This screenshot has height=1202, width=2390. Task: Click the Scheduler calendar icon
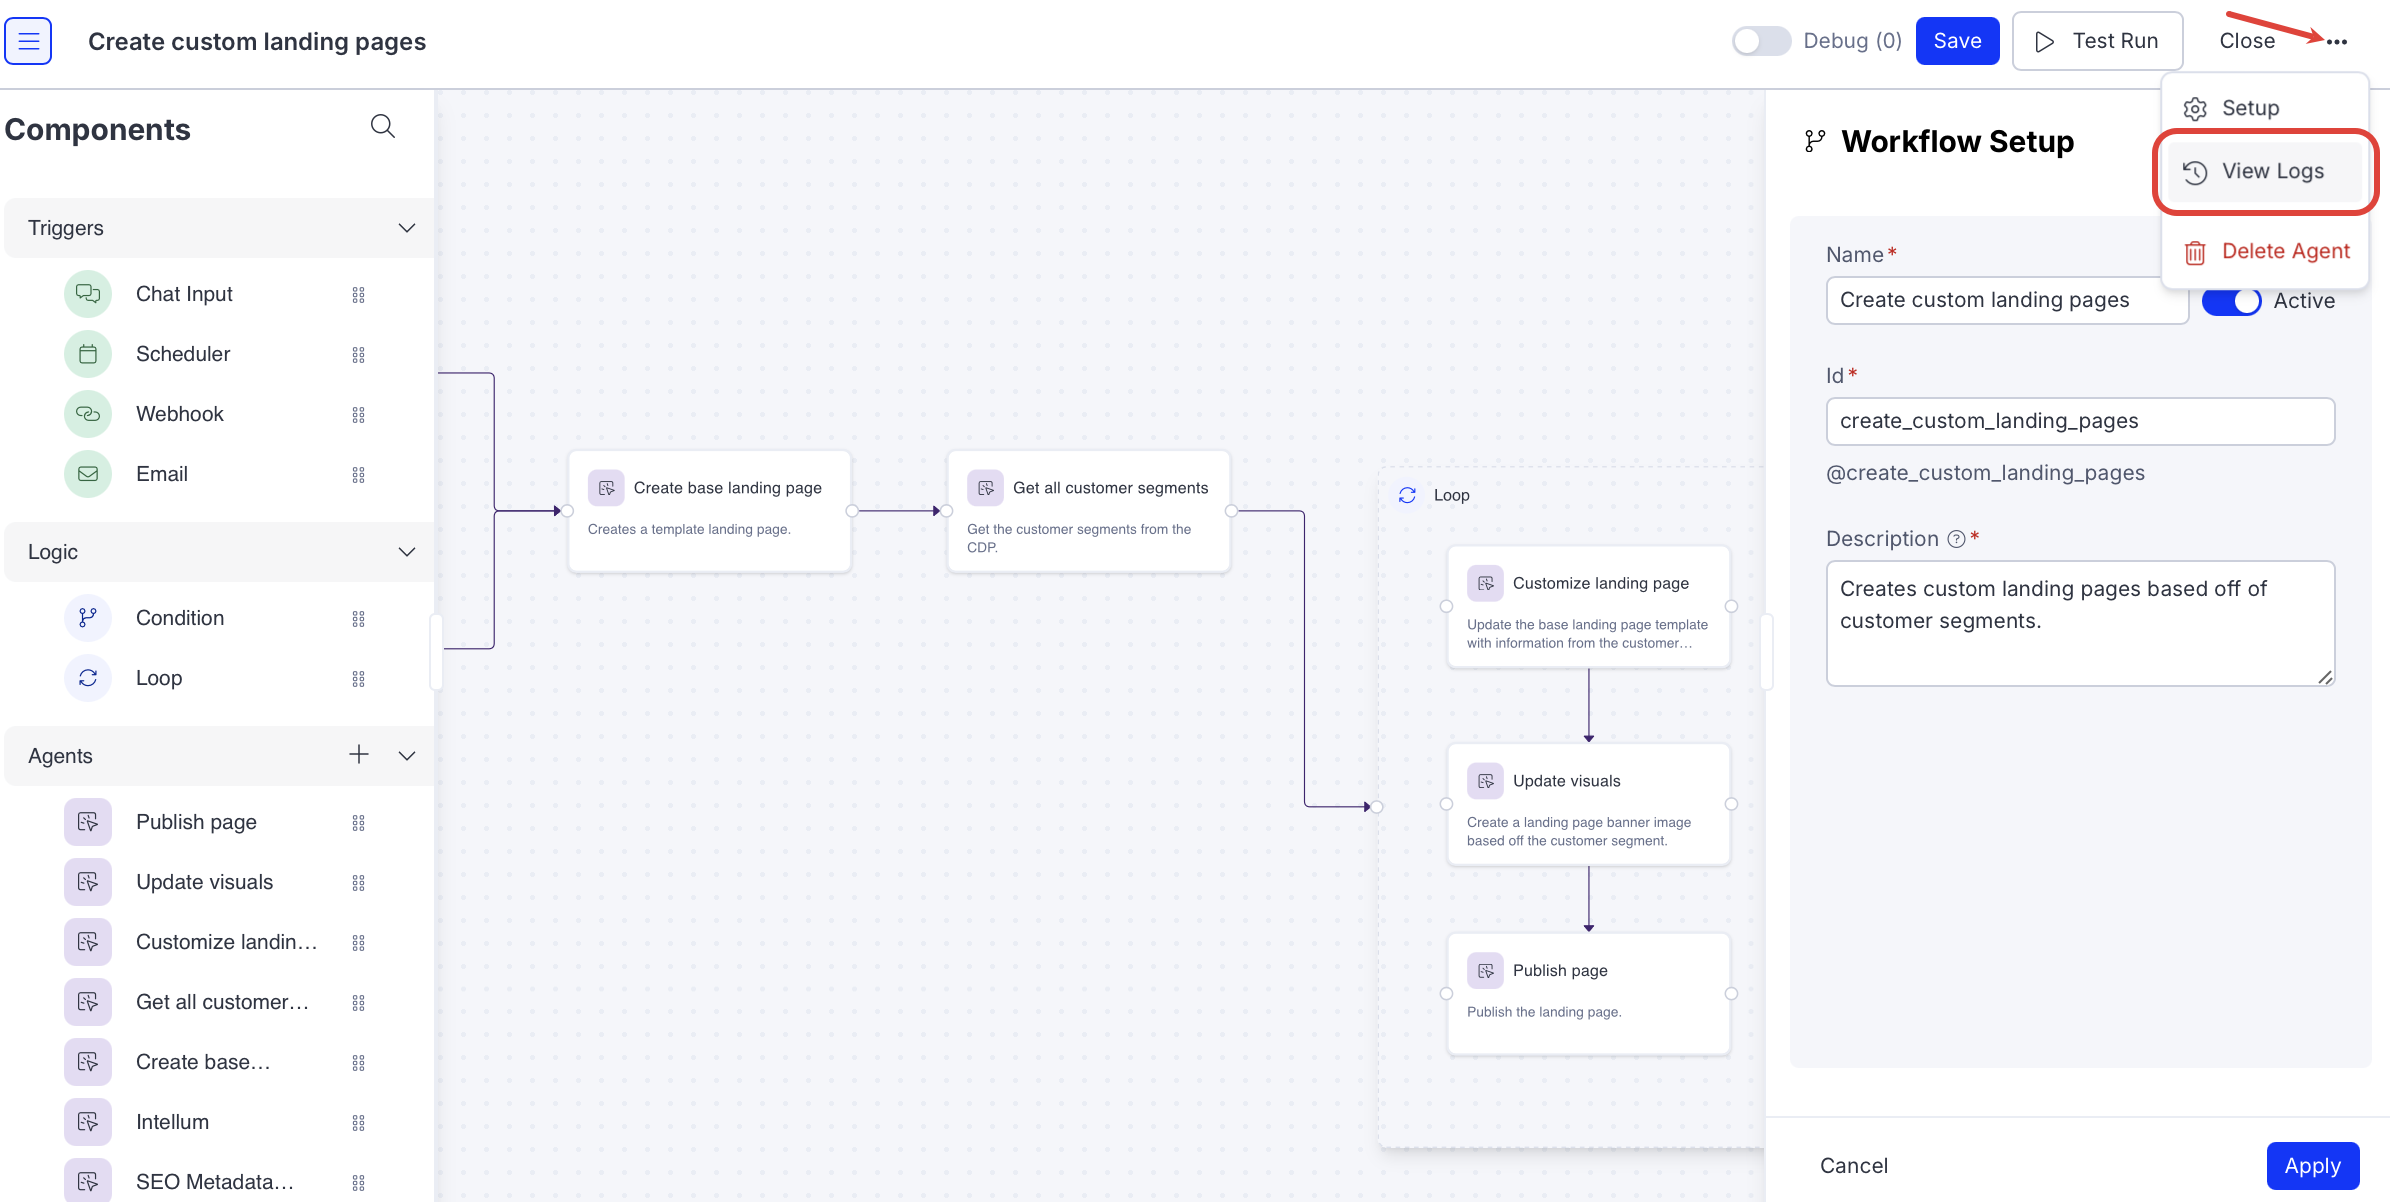point(88,354)
